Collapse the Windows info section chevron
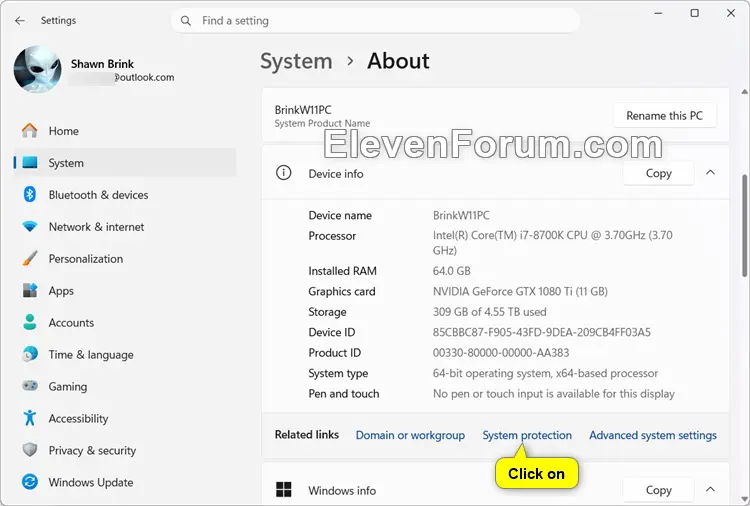 pos(710,489)
